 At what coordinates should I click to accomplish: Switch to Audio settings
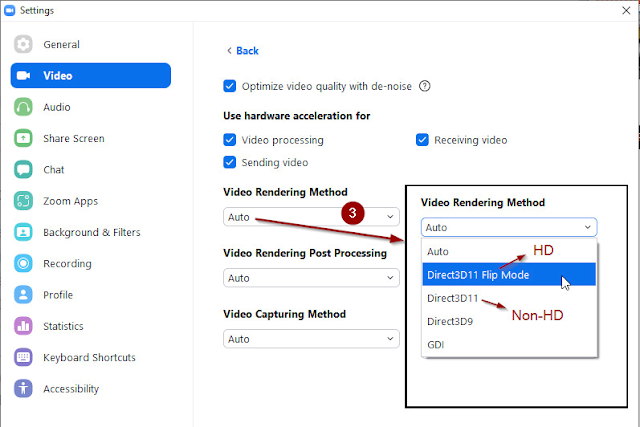[x=91, y=107]
